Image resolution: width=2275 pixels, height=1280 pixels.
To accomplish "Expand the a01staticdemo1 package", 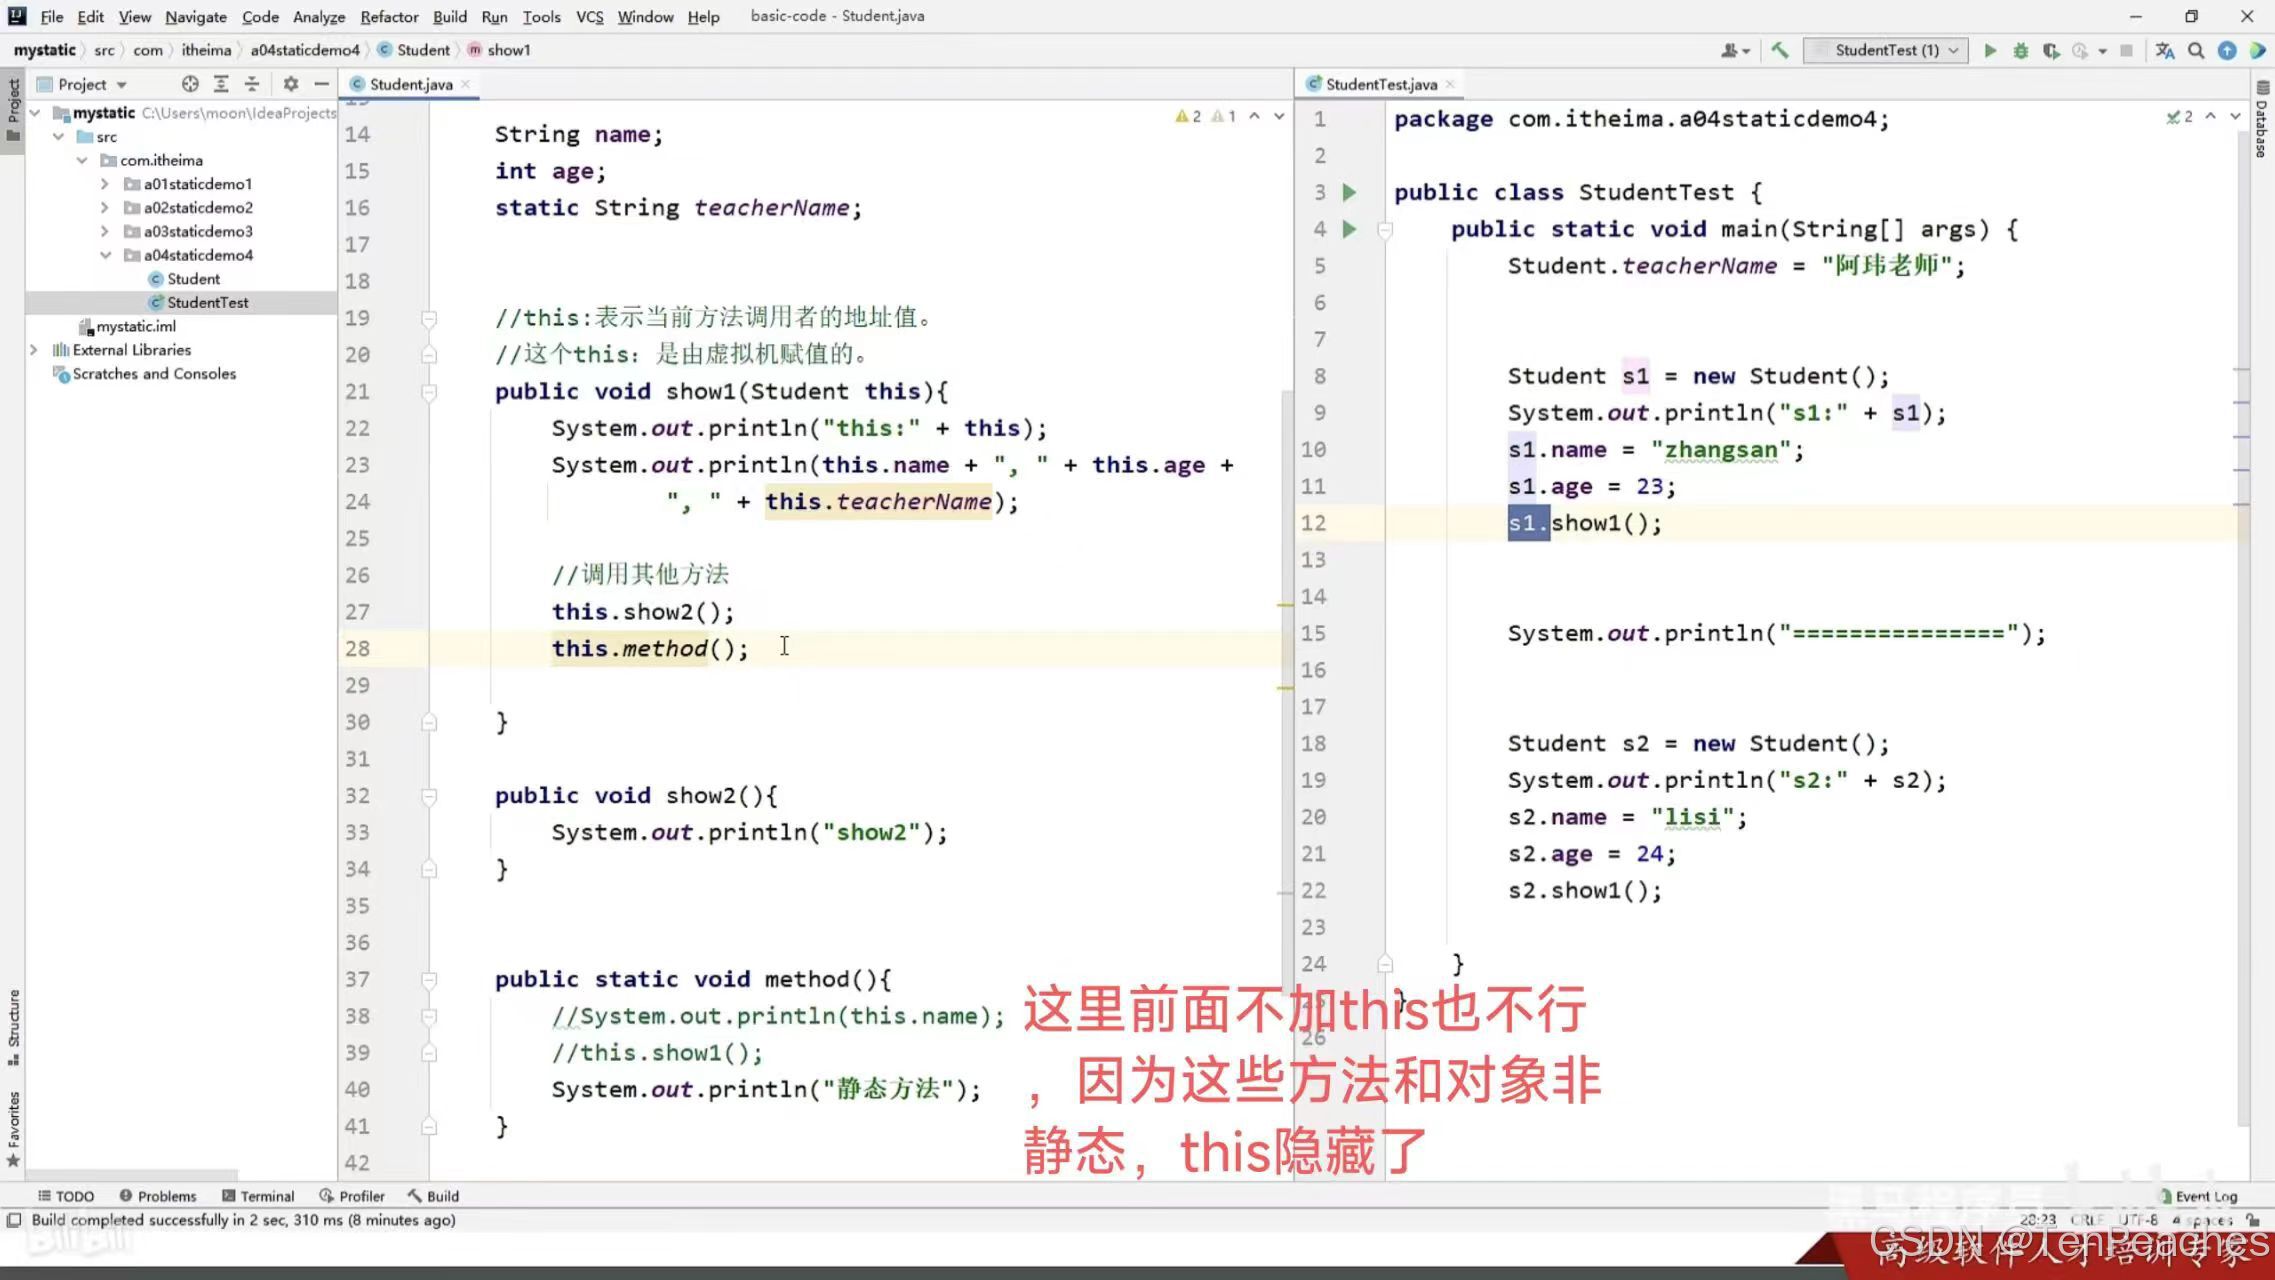I will (x=105, y=184).
